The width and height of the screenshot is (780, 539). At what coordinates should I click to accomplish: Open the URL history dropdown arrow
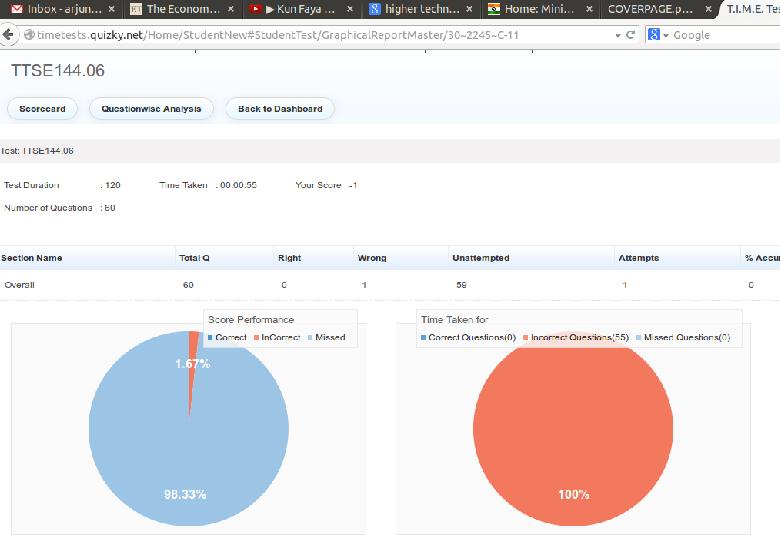(617, 35)
